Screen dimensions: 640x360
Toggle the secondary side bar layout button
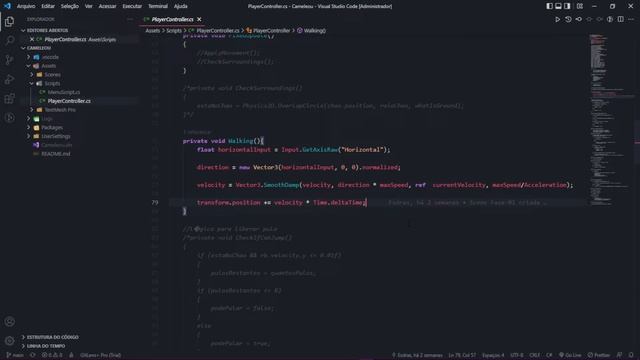click(x=567, y=6)
